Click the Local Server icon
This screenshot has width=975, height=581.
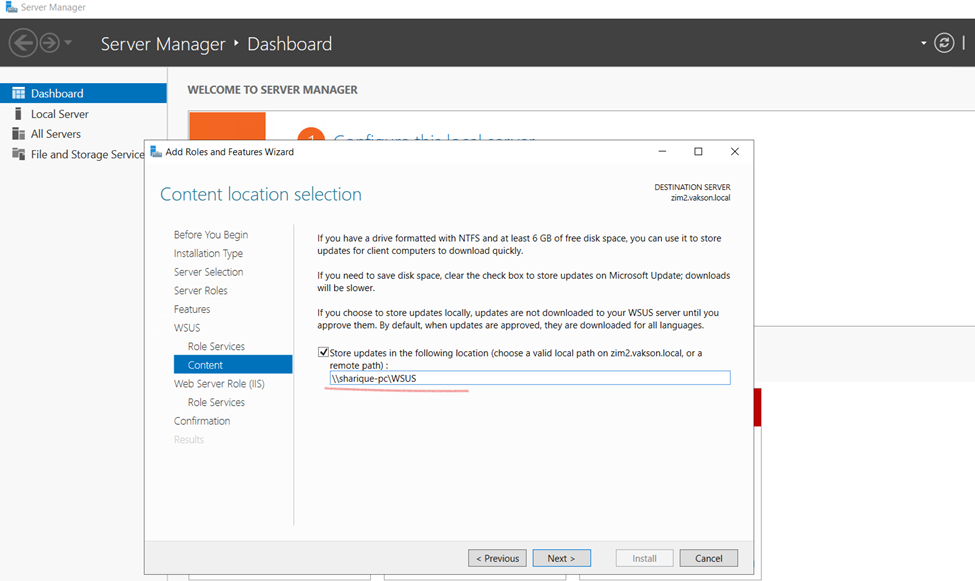tap(18, 114)
